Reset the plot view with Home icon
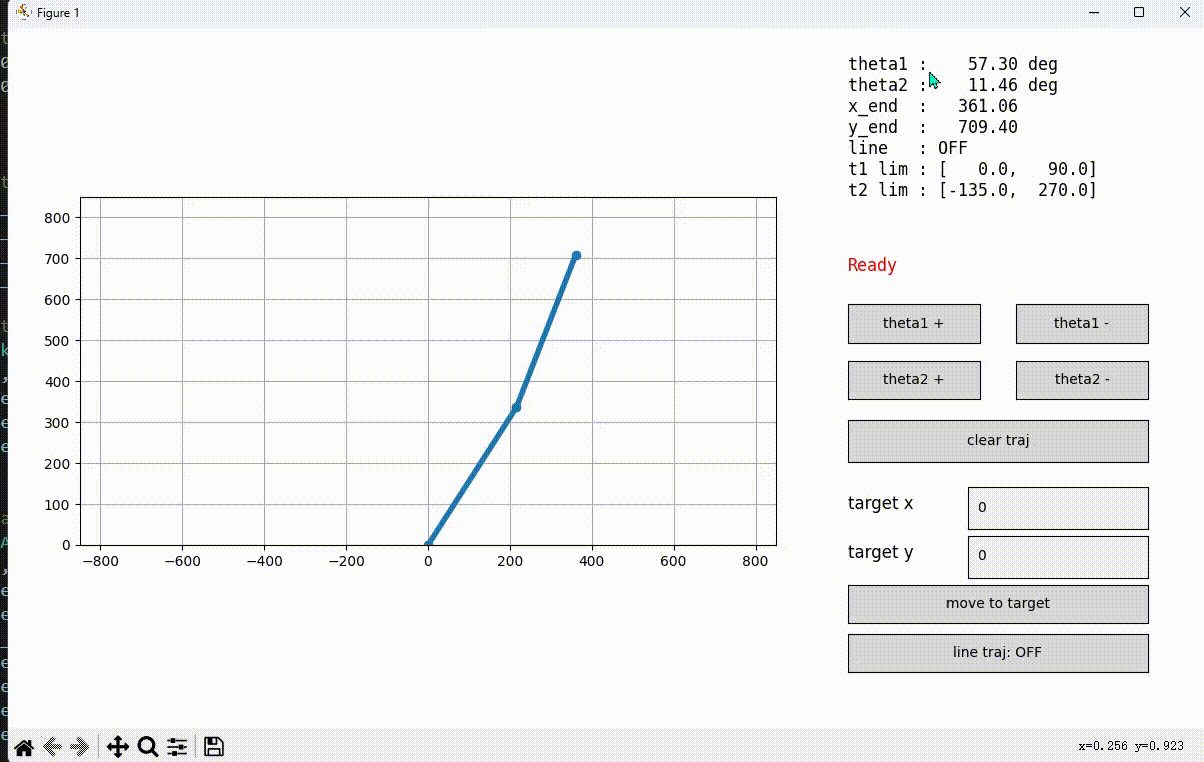This screenshot has height=762, width=1204. [x=23, y=746]
